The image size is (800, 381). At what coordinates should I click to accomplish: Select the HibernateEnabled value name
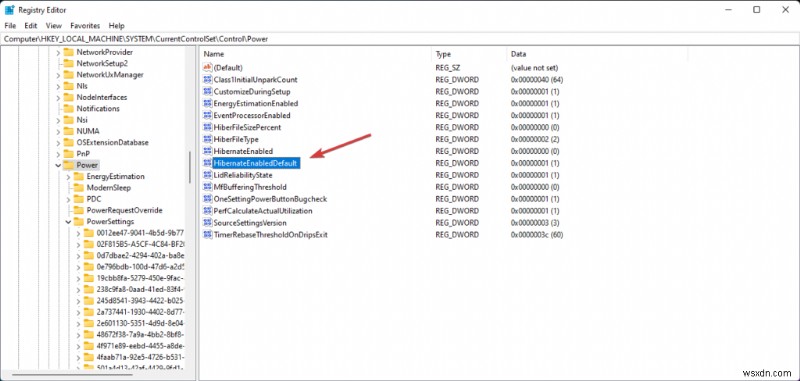pyautogui.click(x=243, y=151)
